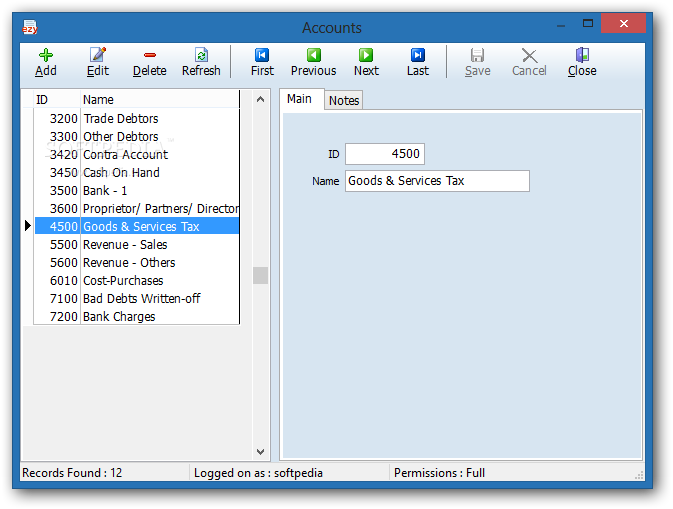Viewport: 673px width, 509px height.
Task: Click the Name field with Goods & Services Tax
Action: pyautogui.click(x=437, y=181)
